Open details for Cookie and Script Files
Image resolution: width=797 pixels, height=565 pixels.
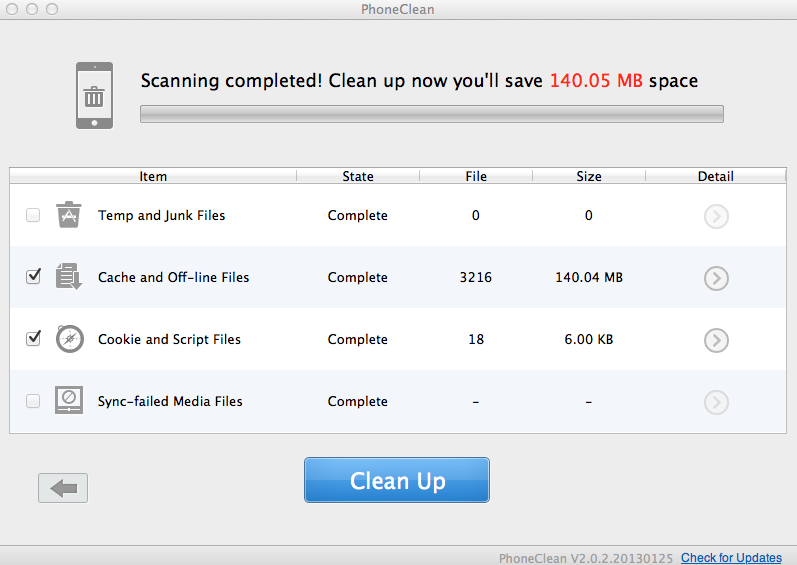716,340
